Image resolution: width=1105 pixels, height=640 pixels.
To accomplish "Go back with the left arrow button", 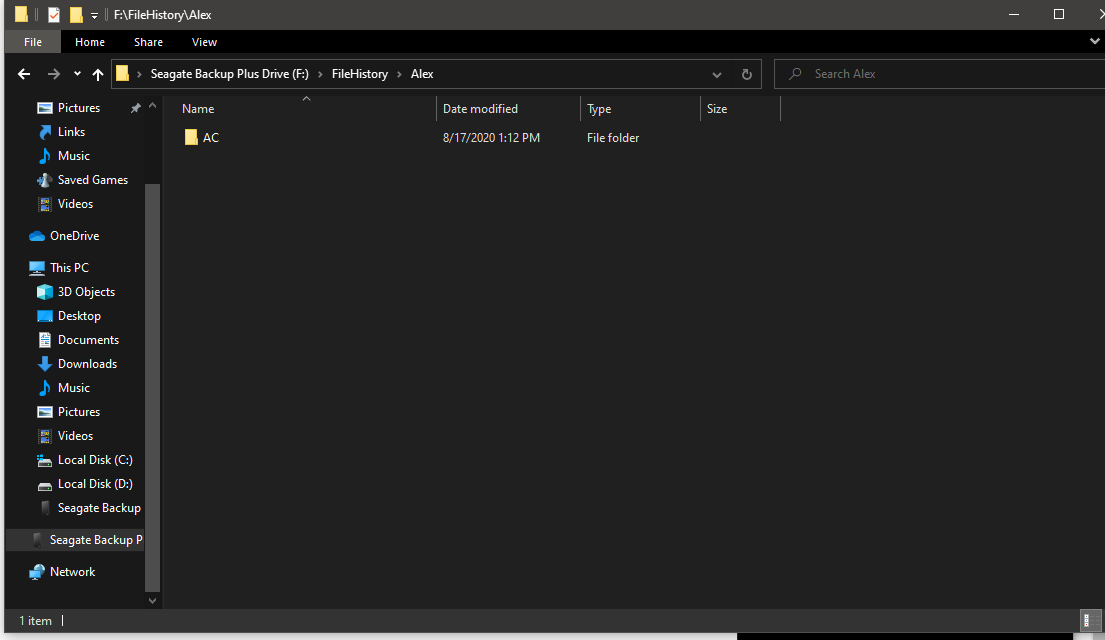I will click(x=24, y=74).
